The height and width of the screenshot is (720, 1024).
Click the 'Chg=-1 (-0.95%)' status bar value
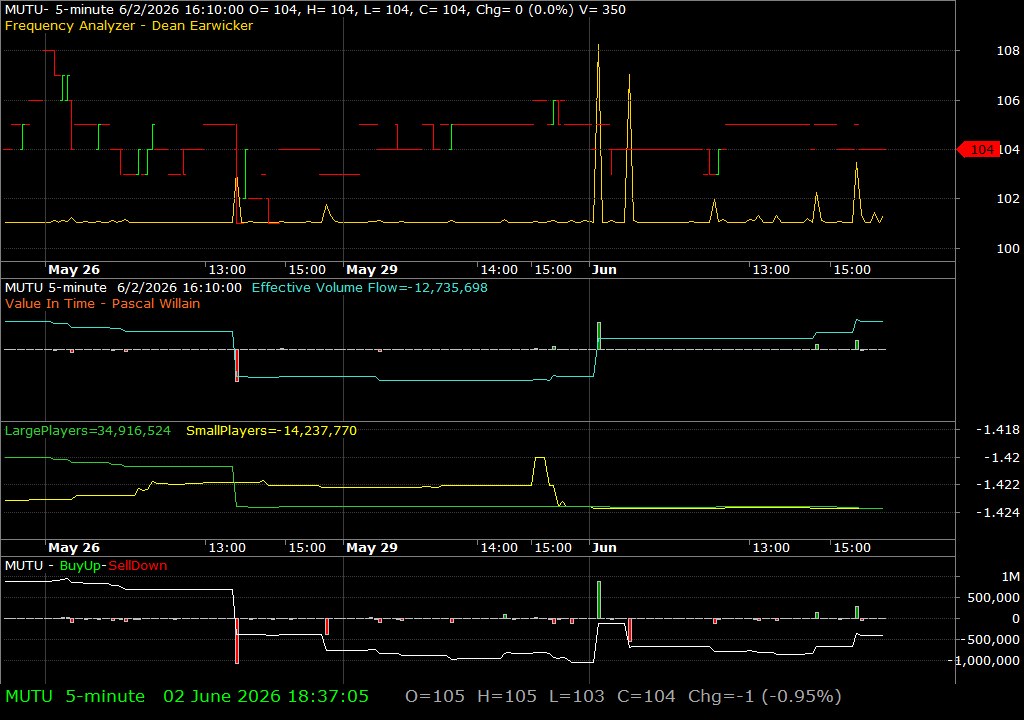[765, 696]
